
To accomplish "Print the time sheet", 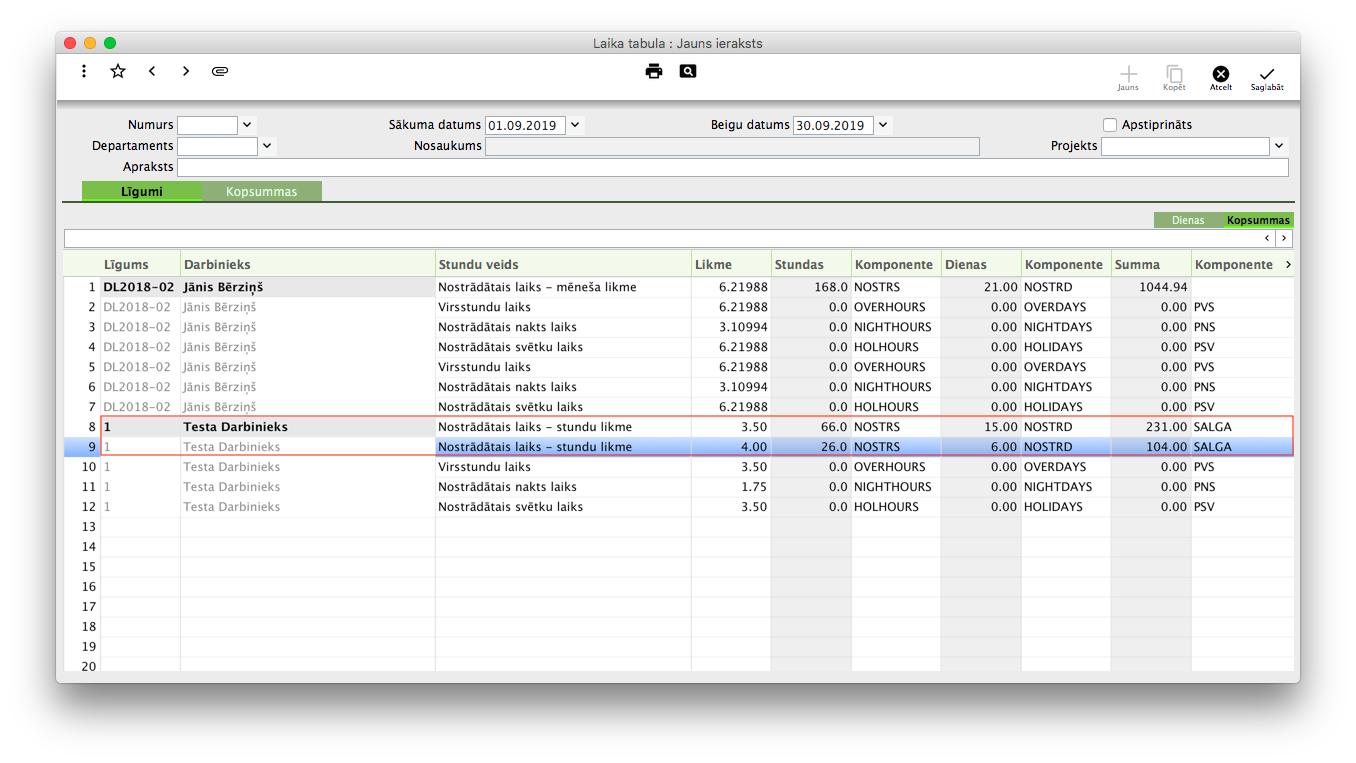I will pyautogui.click(x=654, y=71).
